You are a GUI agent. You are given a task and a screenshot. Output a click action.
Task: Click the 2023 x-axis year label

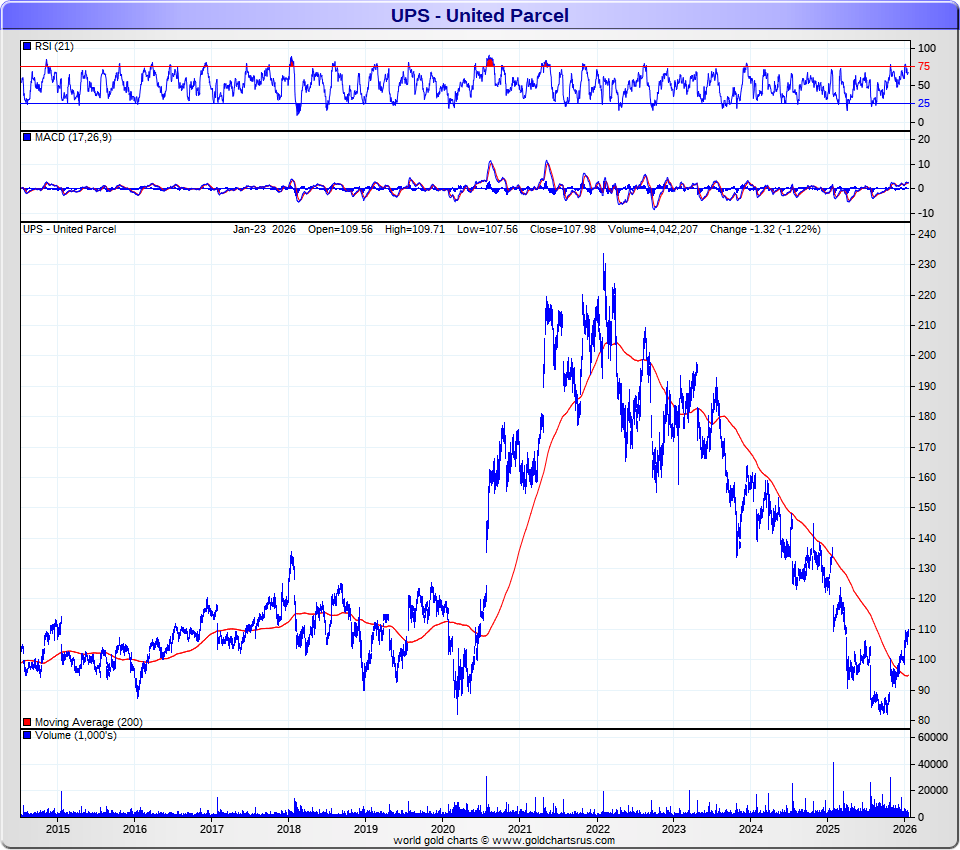click(673, 829)
